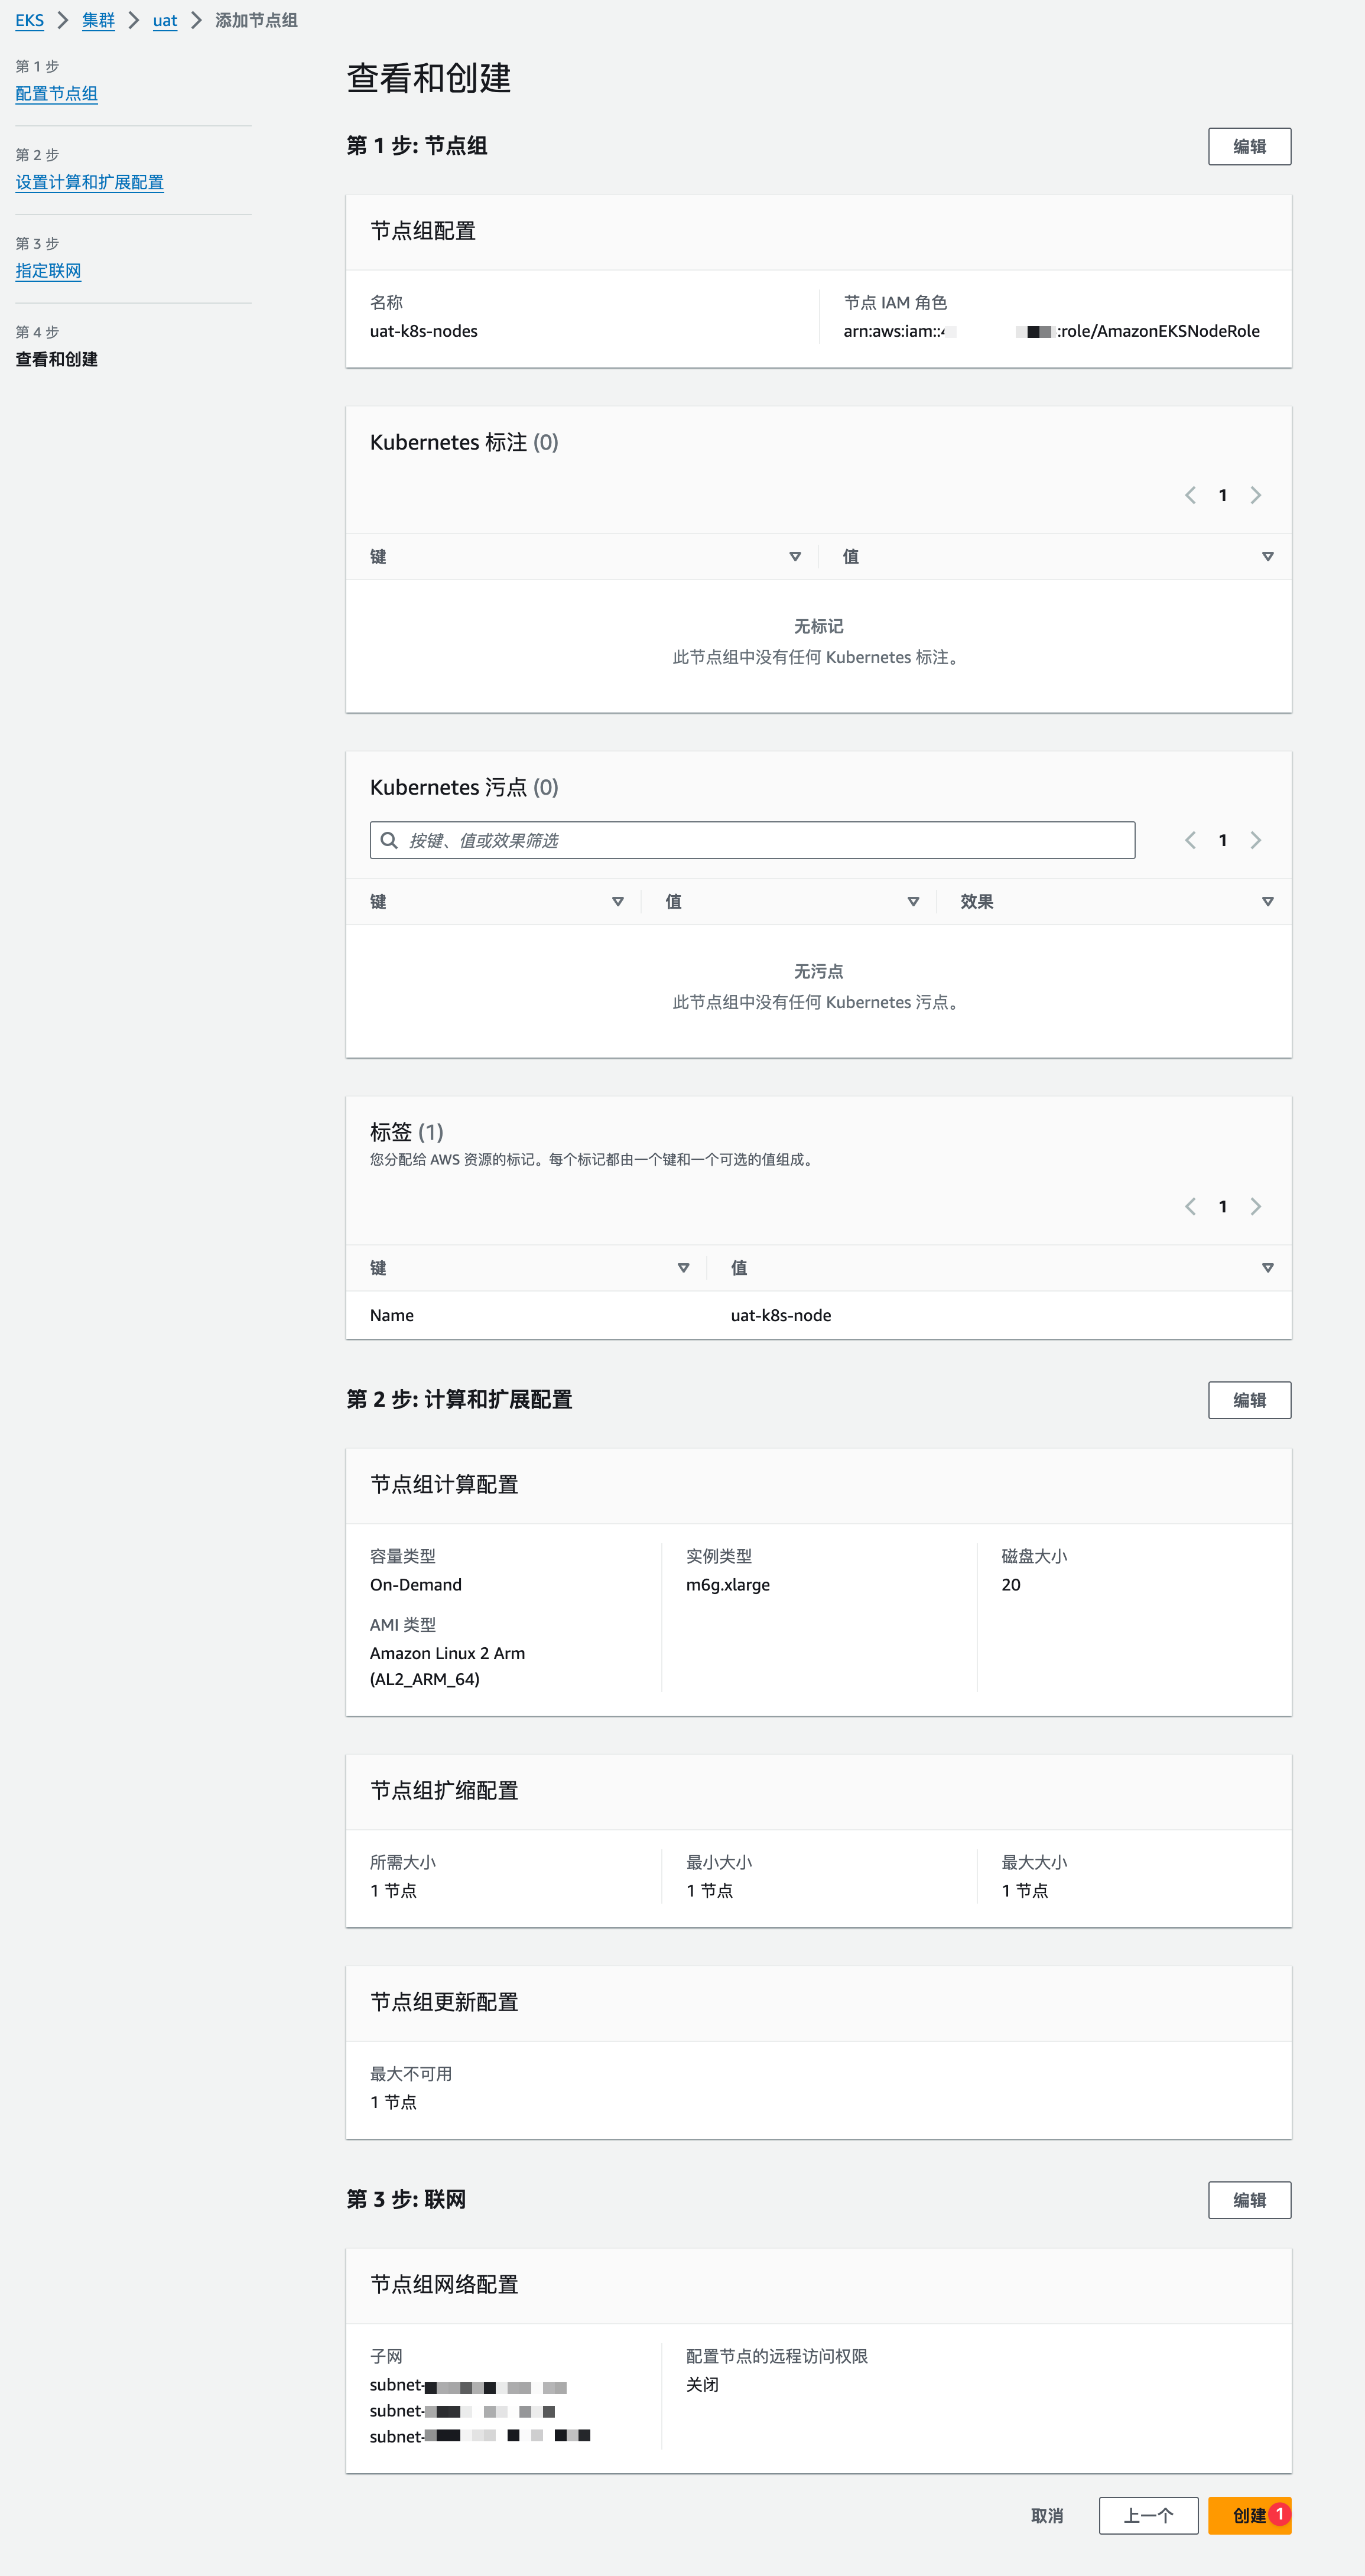Click the 创建 button
The width and height of the screenshot is (1365, 2576).
point(1249,2515)
